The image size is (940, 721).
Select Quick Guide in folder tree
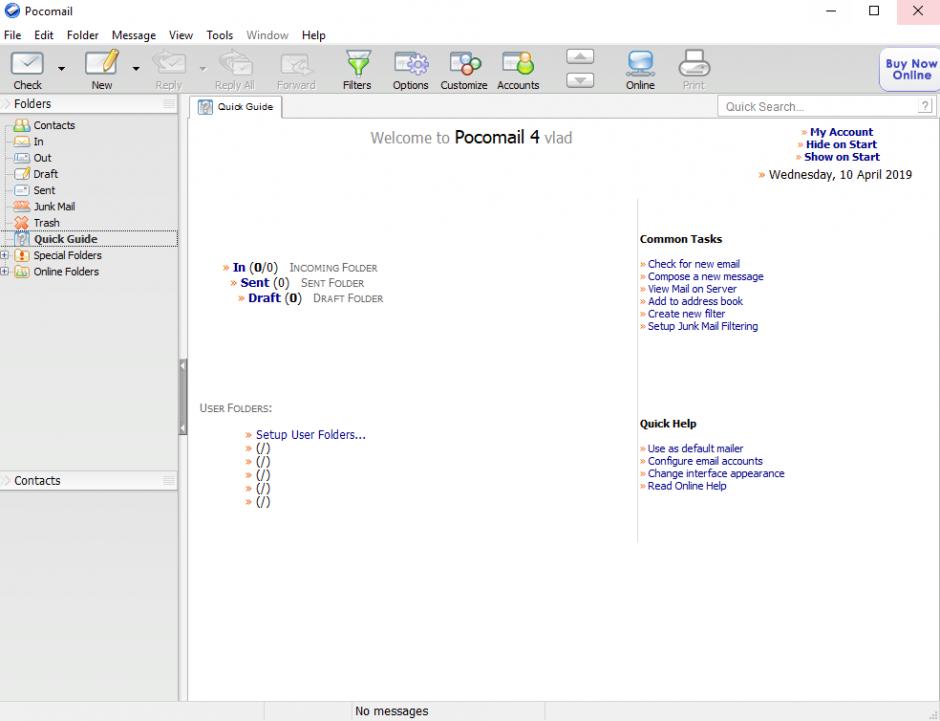pyautogui.click(x=65, y=239)
